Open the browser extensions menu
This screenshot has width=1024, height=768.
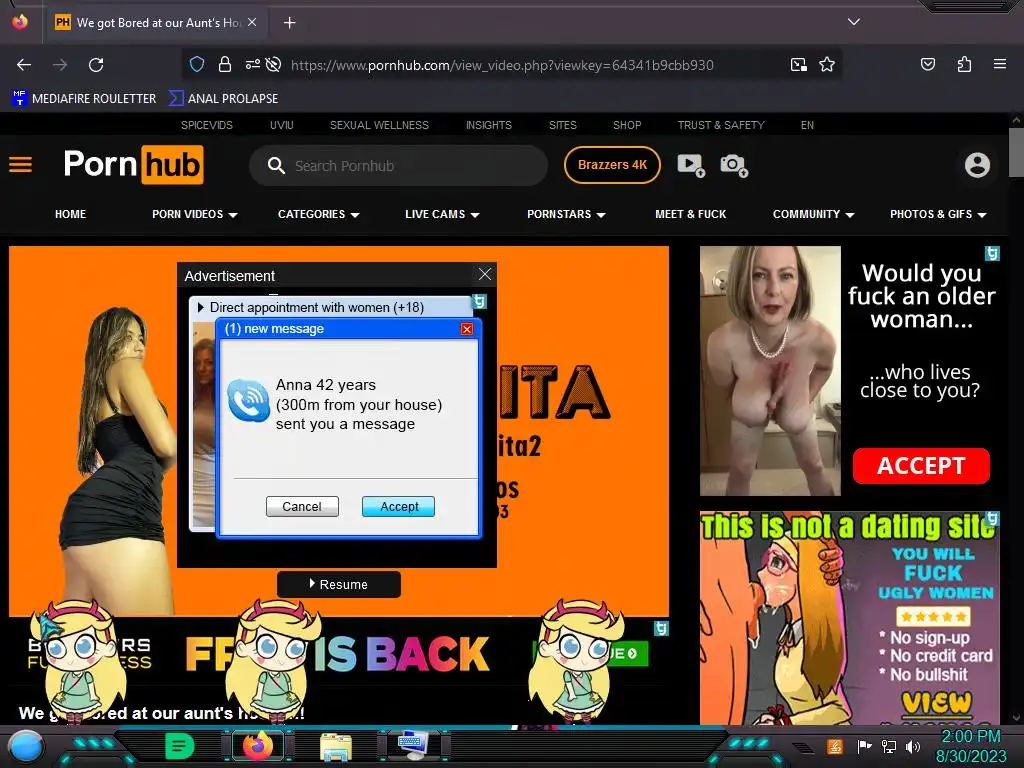[964, 64]
